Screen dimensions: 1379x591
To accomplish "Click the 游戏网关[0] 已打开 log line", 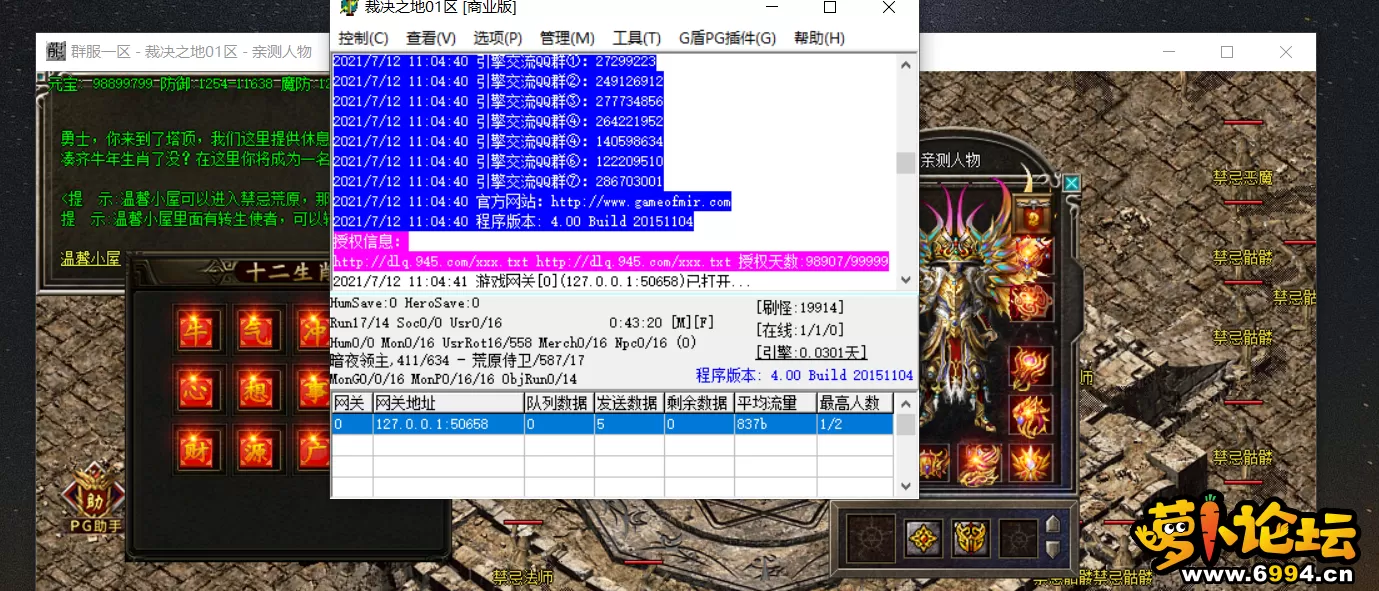I will coord(542,281).
